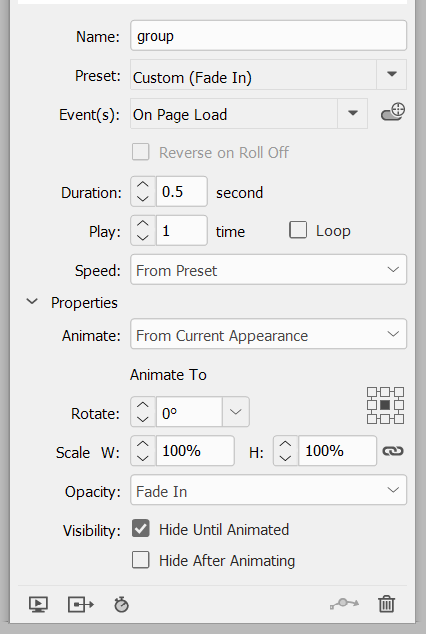Open the Speed dropdown showing From Preset
This screenshot has height=634, width=426.
point(268,269)
